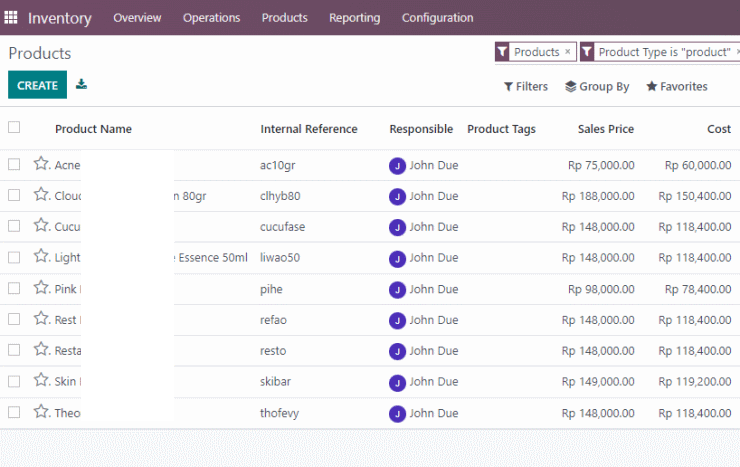Viewport: 740px width, 467px height.
Task: Star the product with reference clhyb80
Action: coord(41,194)
